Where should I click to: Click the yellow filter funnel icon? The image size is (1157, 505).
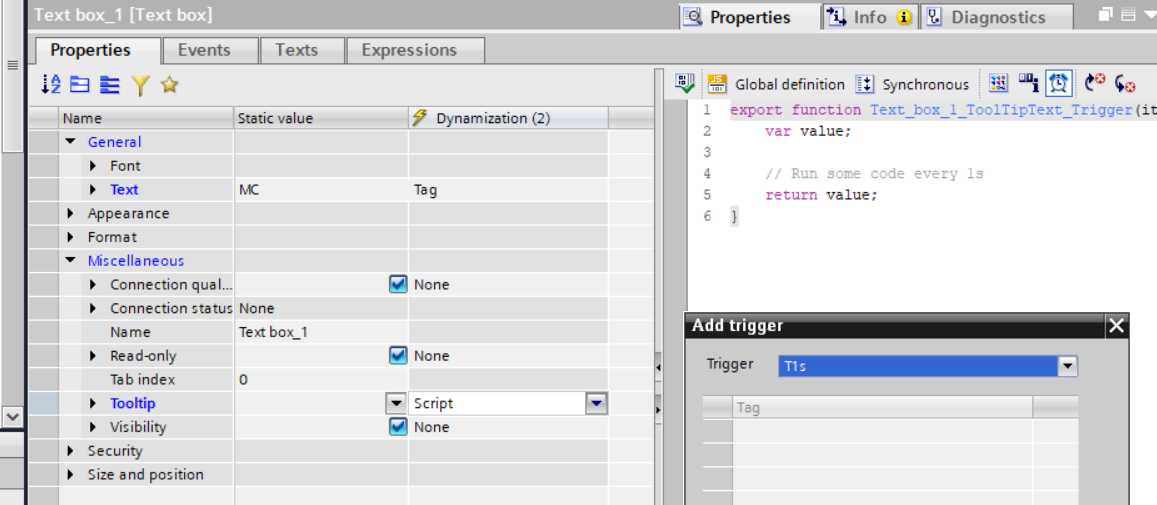tap(140, 85)
